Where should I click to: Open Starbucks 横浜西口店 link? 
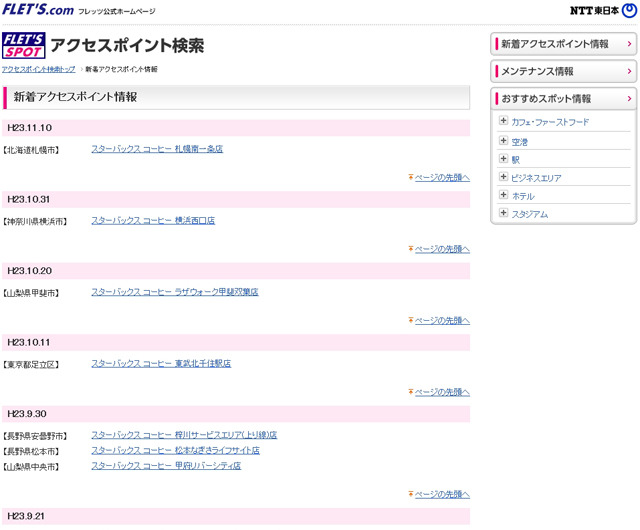tap(153, 220)
